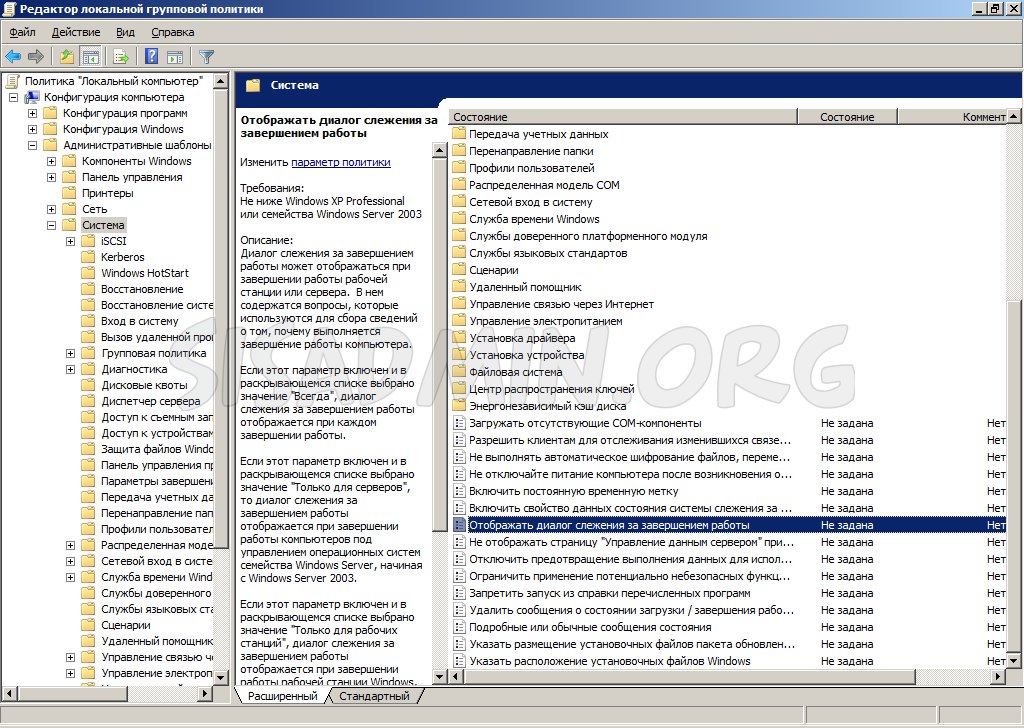Click the Up one level folder icon
Screen dimensions: 1024x728
67,57
